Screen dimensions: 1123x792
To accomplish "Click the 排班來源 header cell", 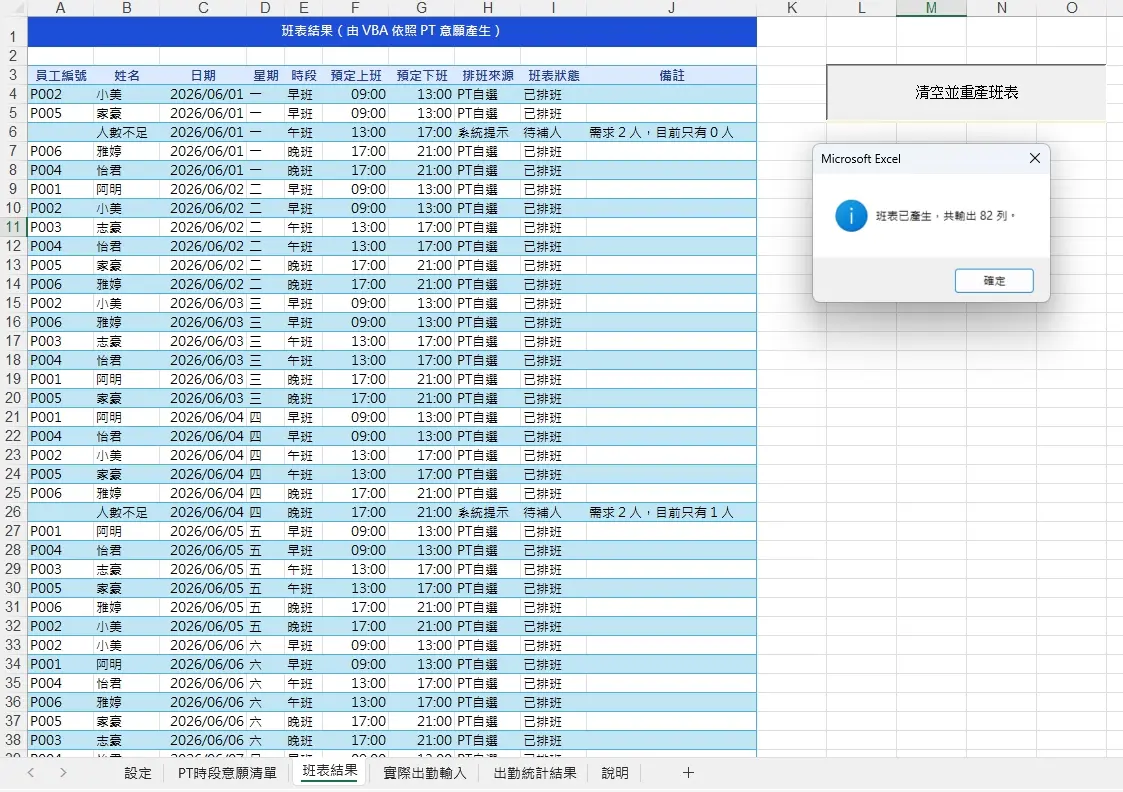I will (x=488, y=75).
